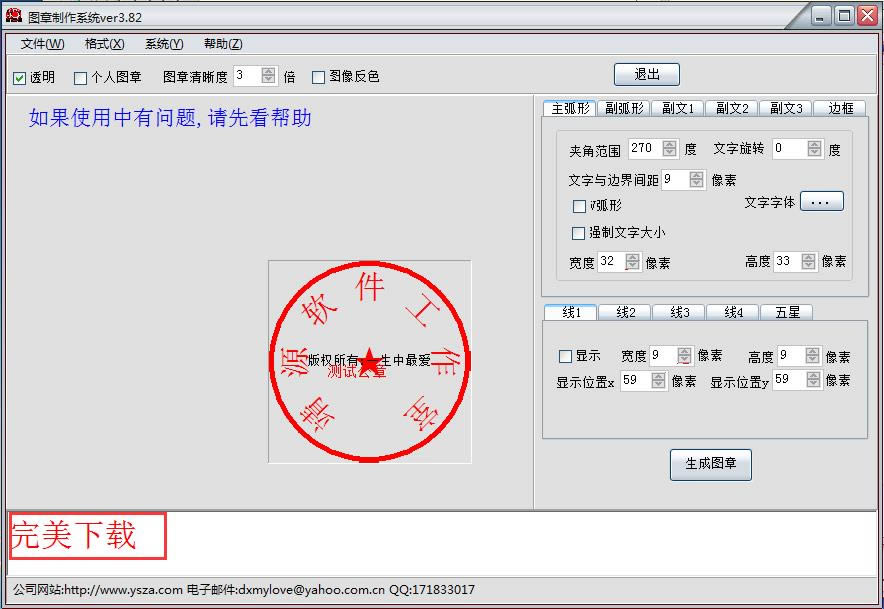The image size is (884, 609).
Task: Click the red seal preview image
Action: click(x=370, y=362)
